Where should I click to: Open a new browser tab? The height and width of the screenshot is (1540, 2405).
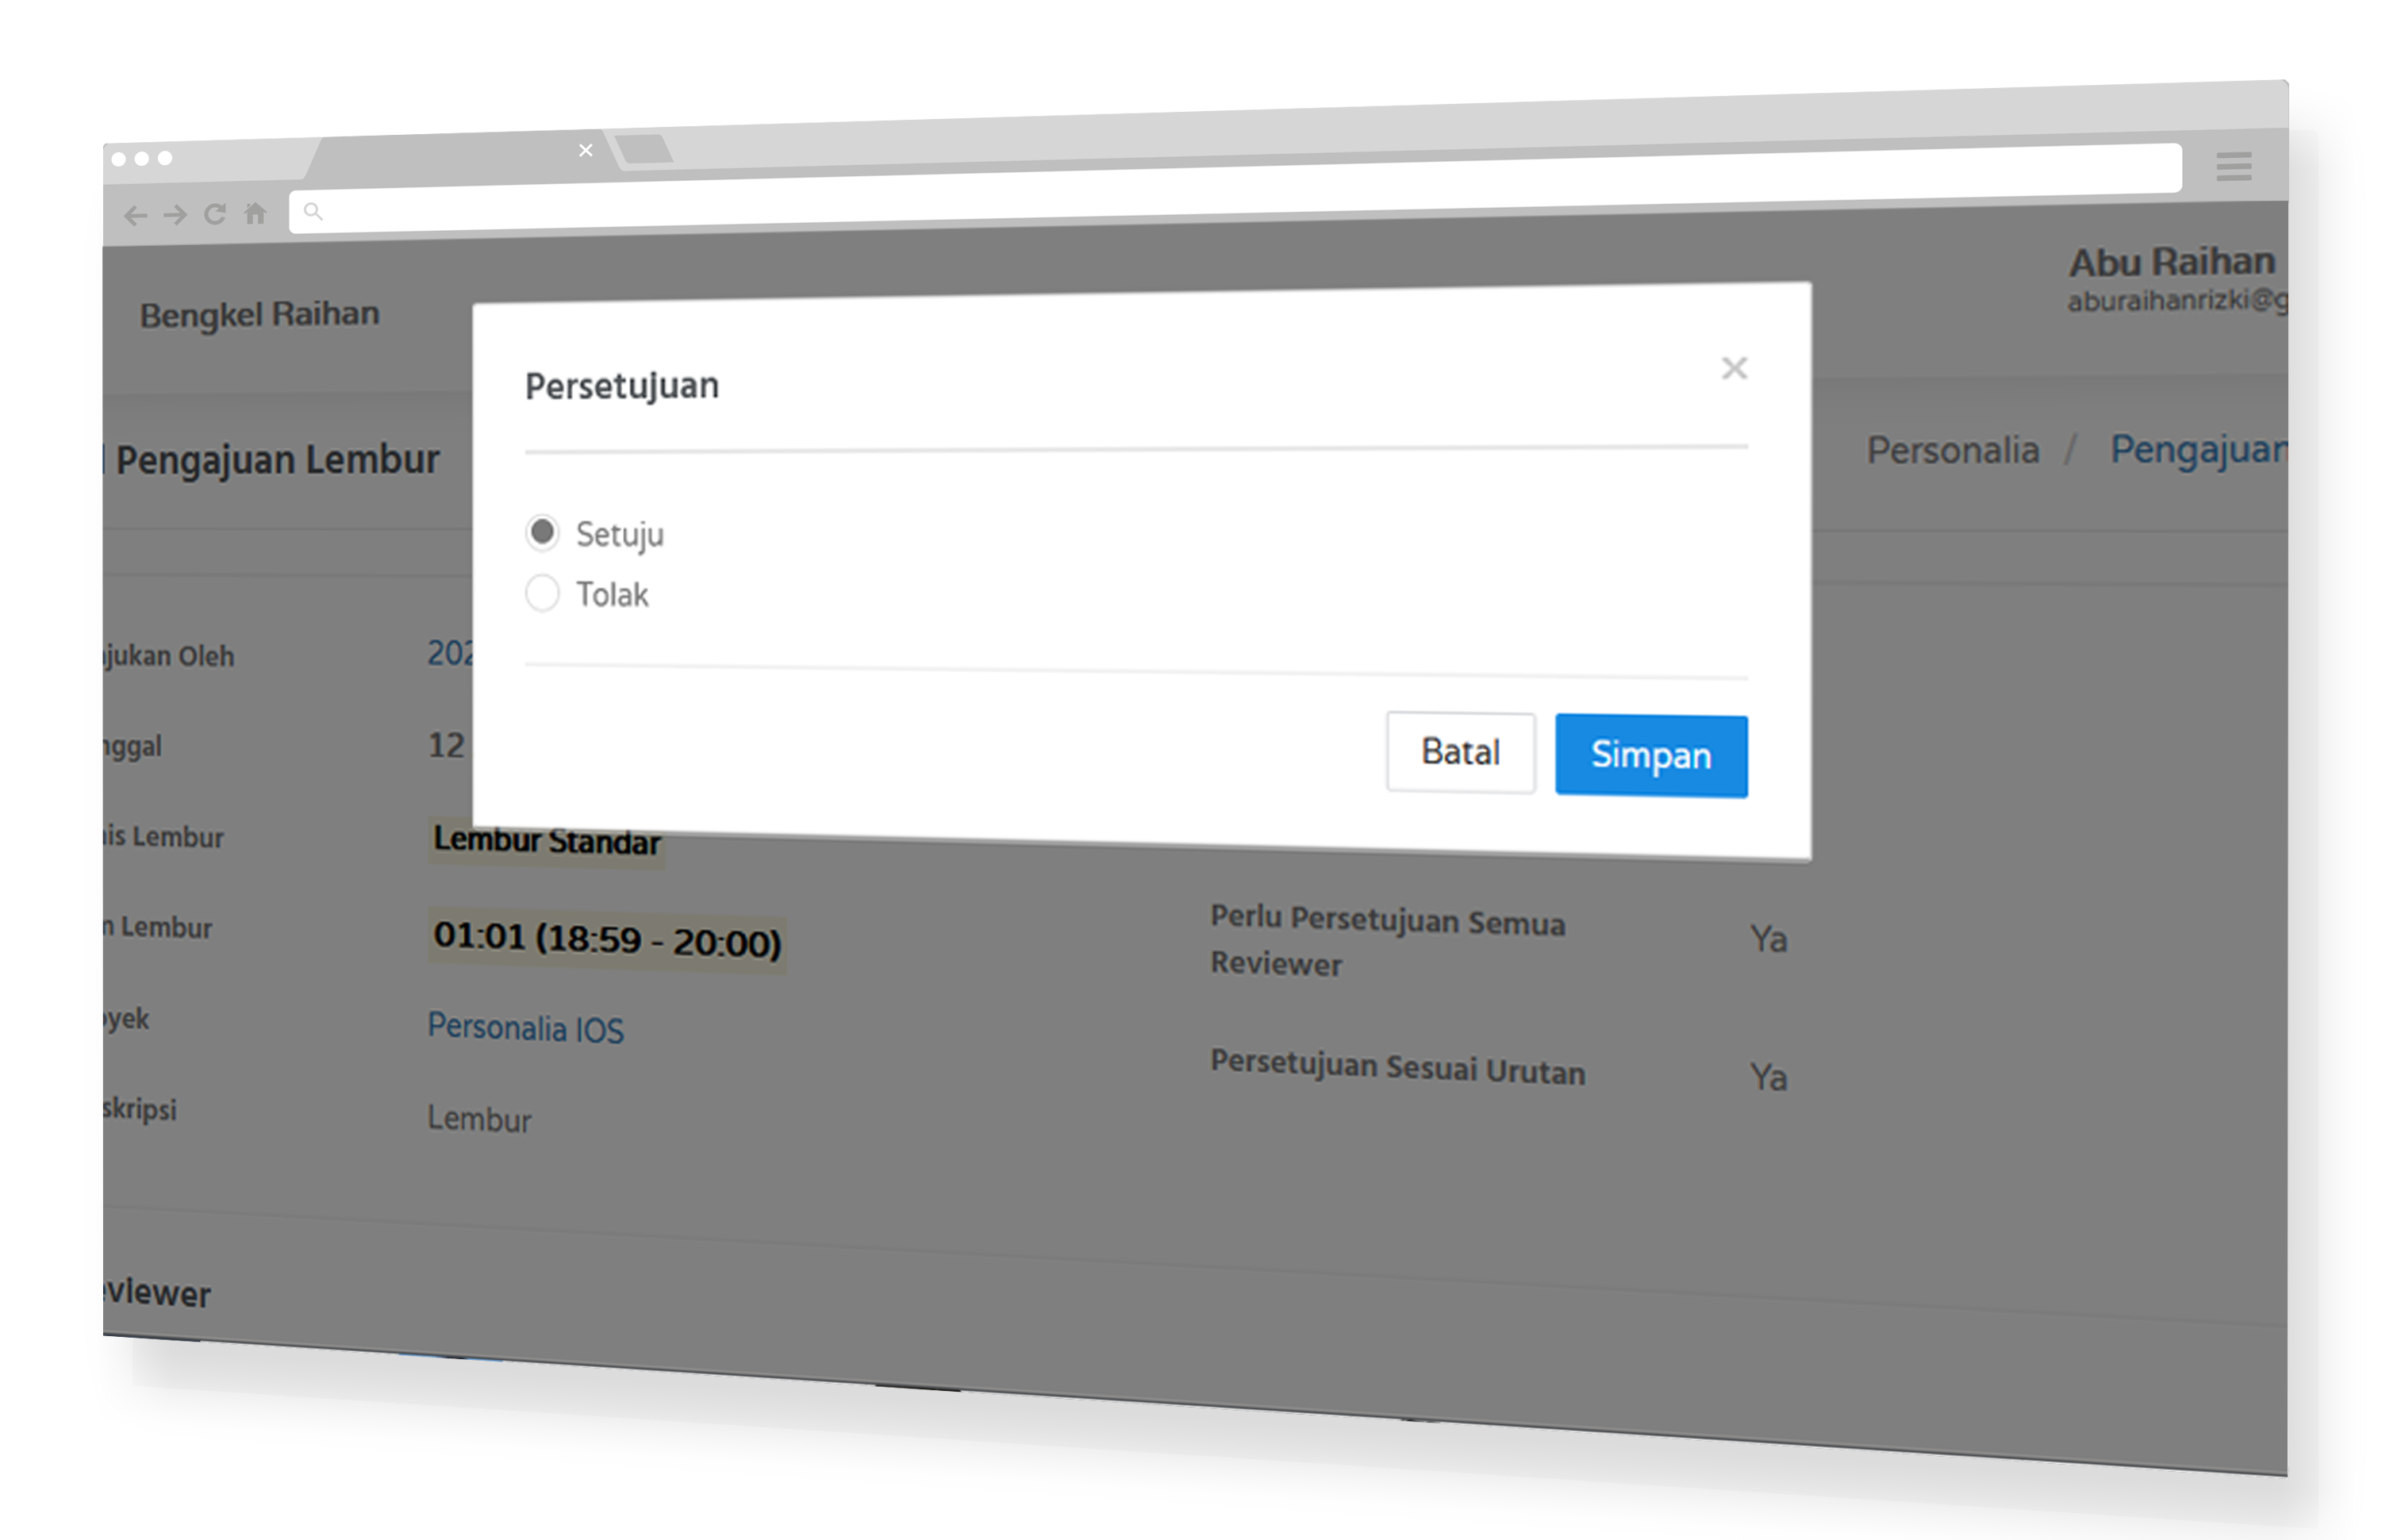pos(645,149)
